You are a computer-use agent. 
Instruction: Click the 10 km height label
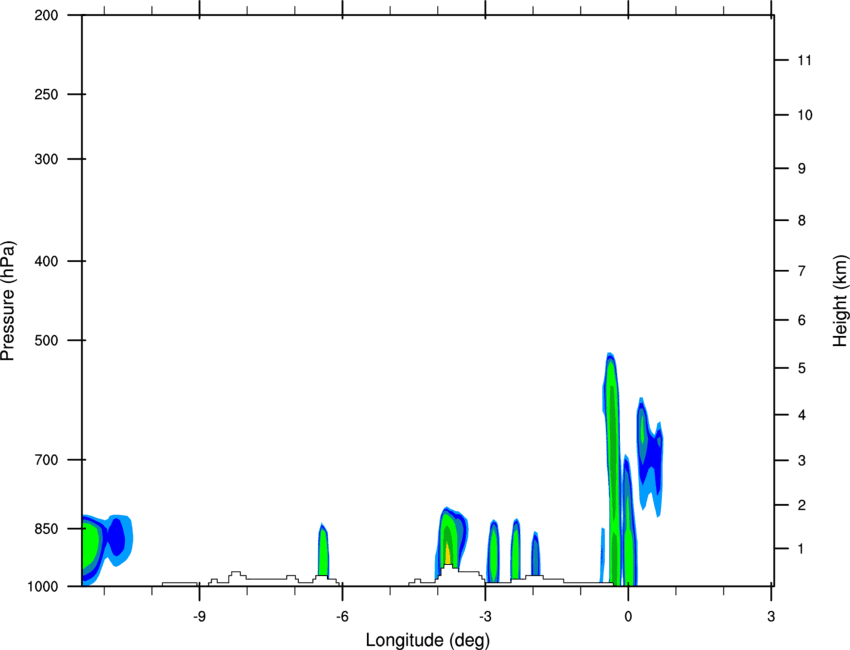[x=804, y=115]
